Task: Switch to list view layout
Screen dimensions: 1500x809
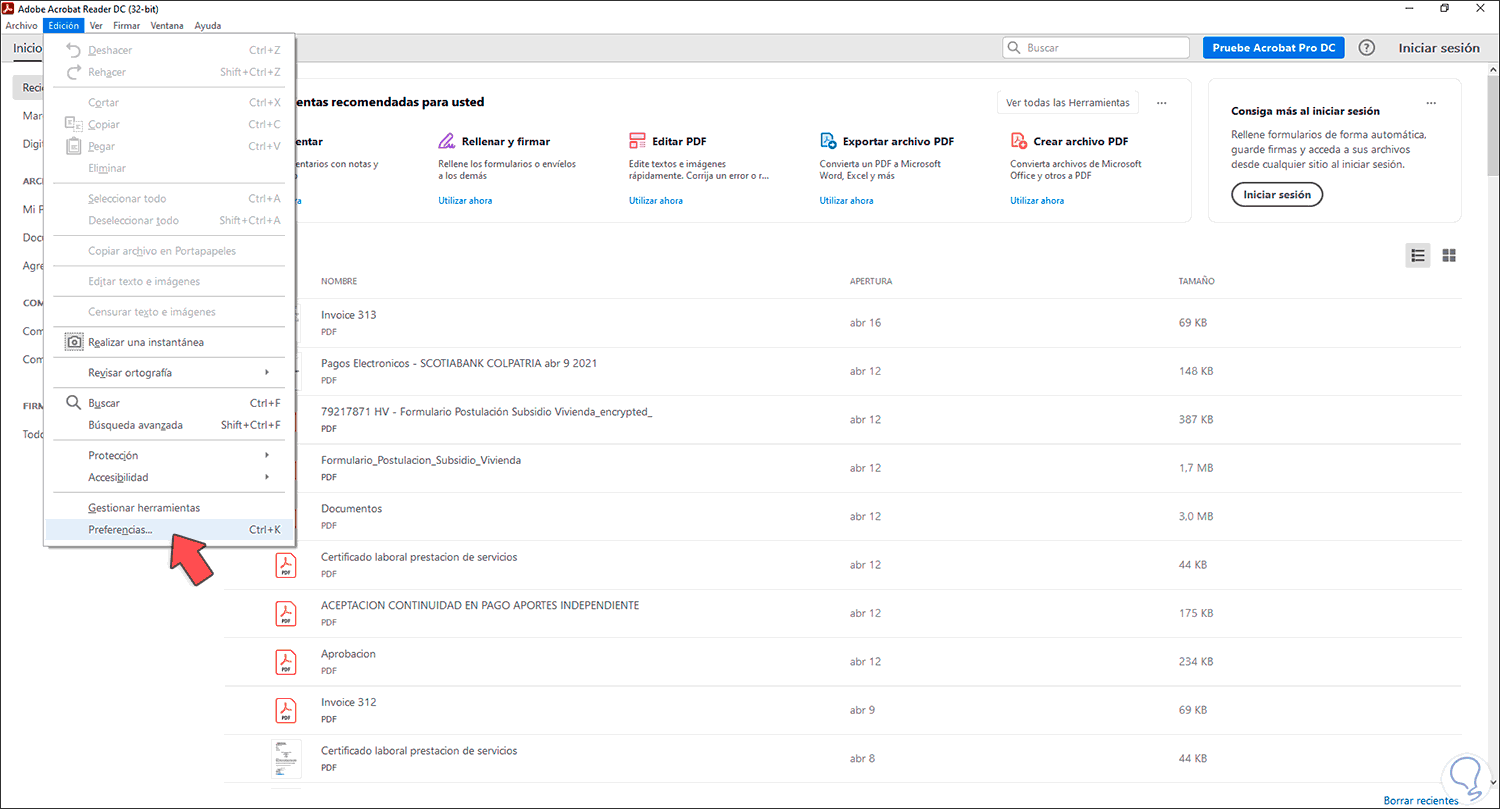Action: coord(1417,255)
